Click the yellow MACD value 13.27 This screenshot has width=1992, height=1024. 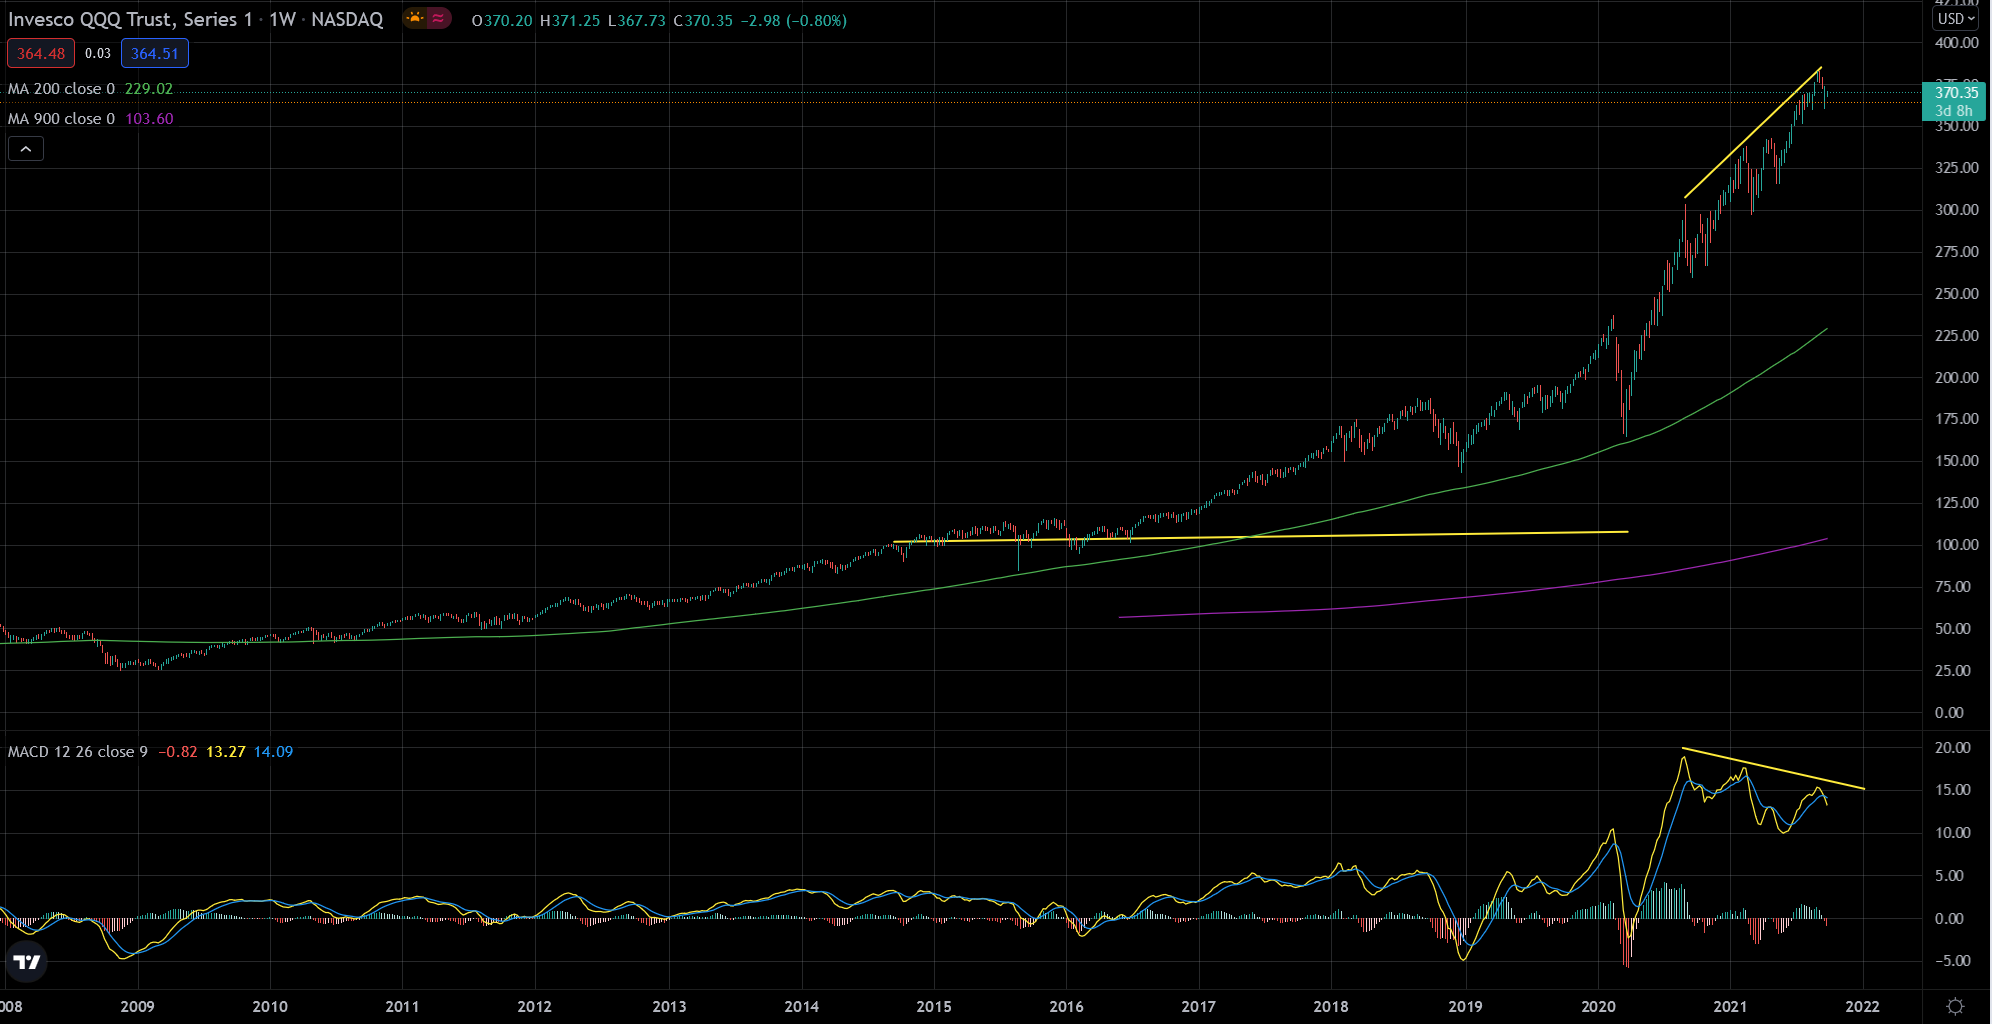pos(226,752)
